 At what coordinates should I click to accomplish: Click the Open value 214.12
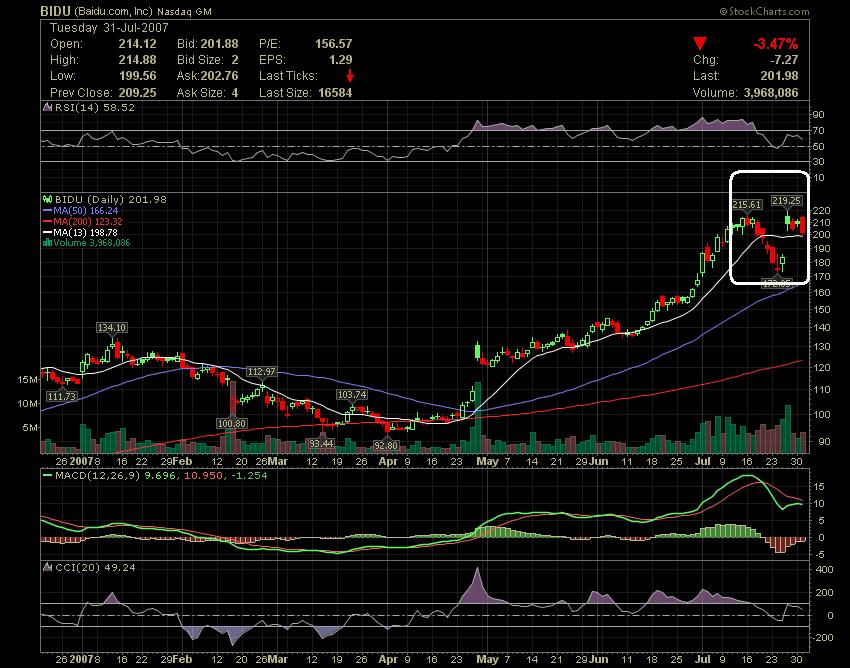coord(137,44)
